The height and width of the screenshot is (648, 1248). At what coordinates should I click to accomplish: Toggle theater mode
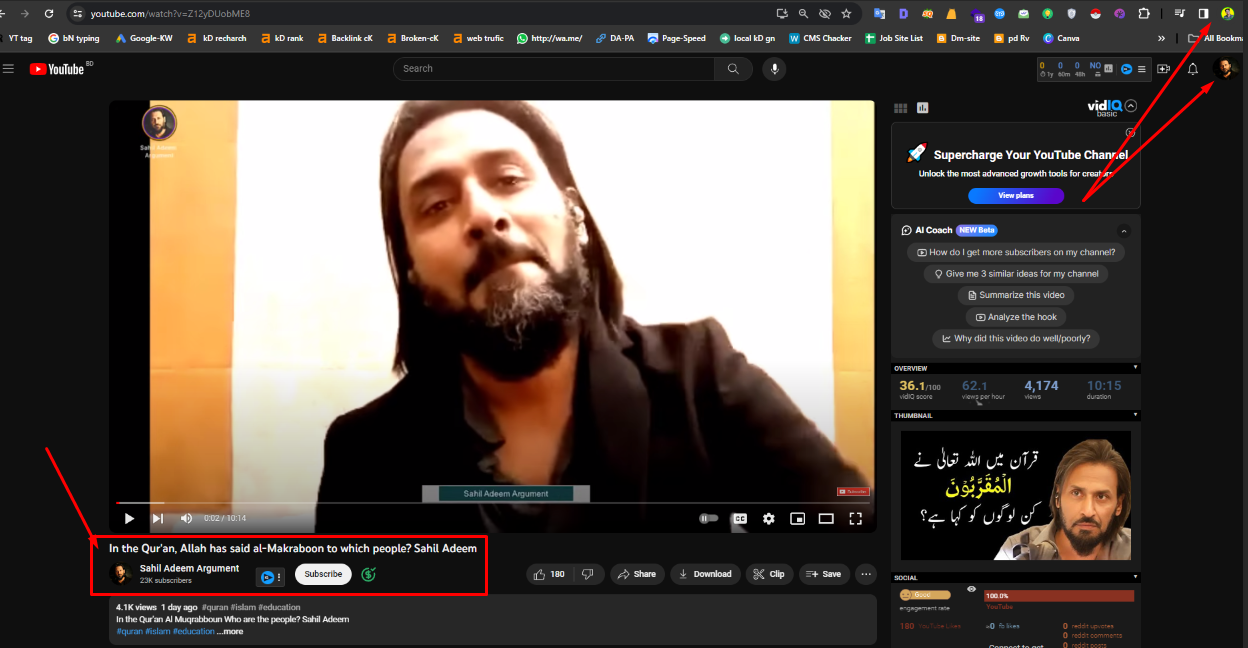pos(826,518)
